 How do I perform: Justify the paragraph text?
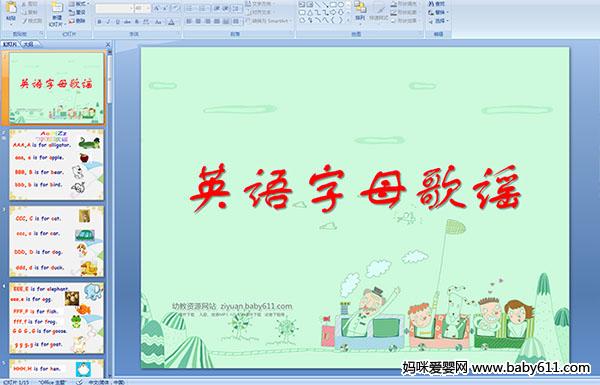coord(217,21)
